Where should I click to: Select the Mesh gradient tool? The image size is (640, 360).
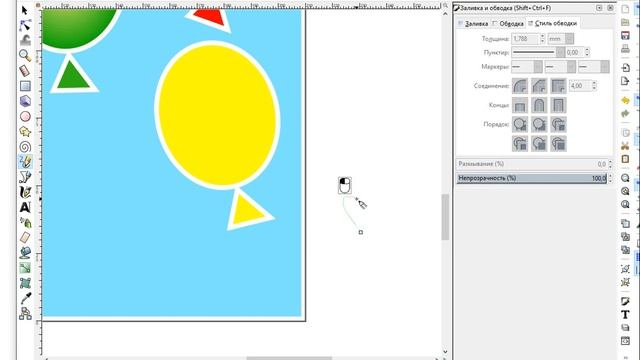coord(25,283)
